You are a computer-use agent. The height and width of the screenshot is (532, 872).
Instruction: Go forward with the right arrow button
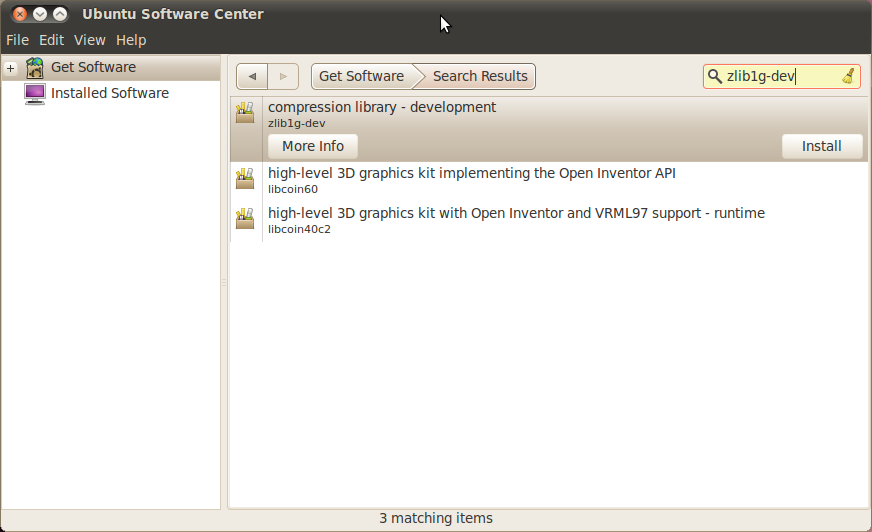pyautogui.click(x=284, y=77)
